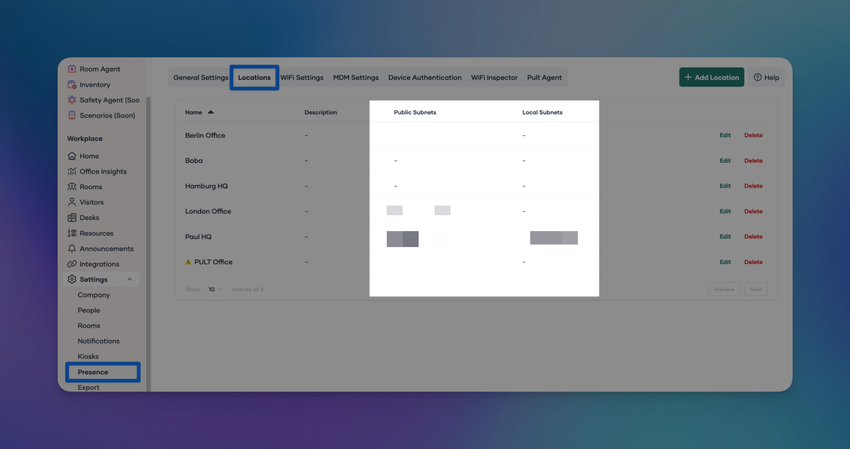Image resolution: width=850 pixels, height=449 pixels.
Task: Open Office Insights chart icon
Action: (x=72, y=172)
